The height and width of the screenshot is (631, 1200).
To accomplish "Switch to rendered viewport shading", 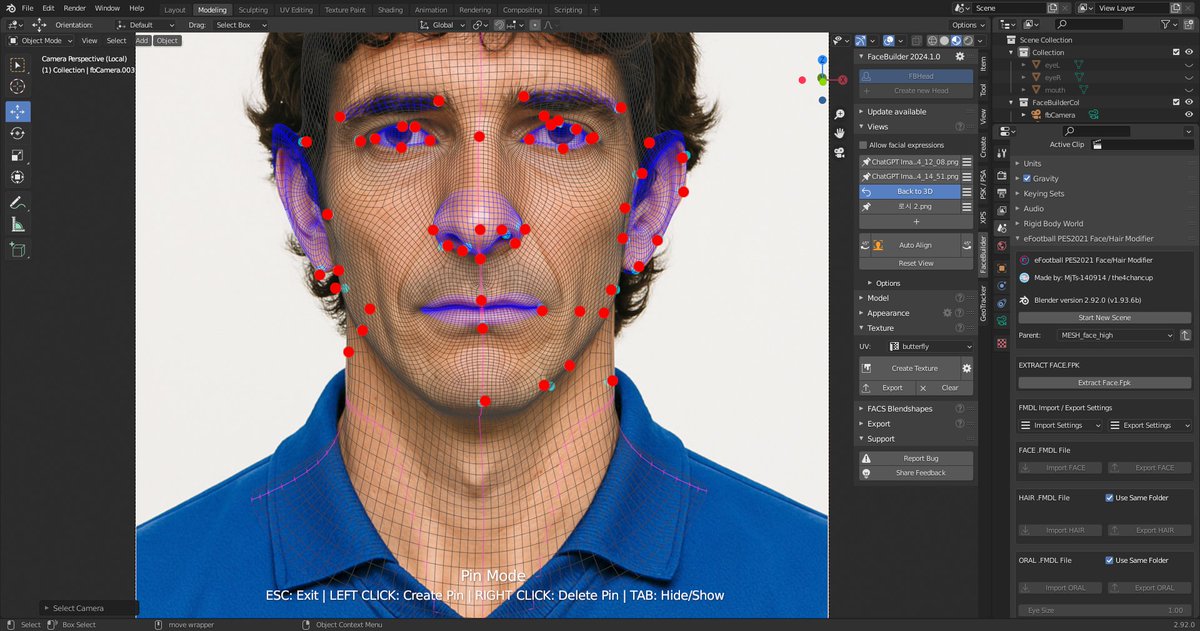I will click(969, 41).
